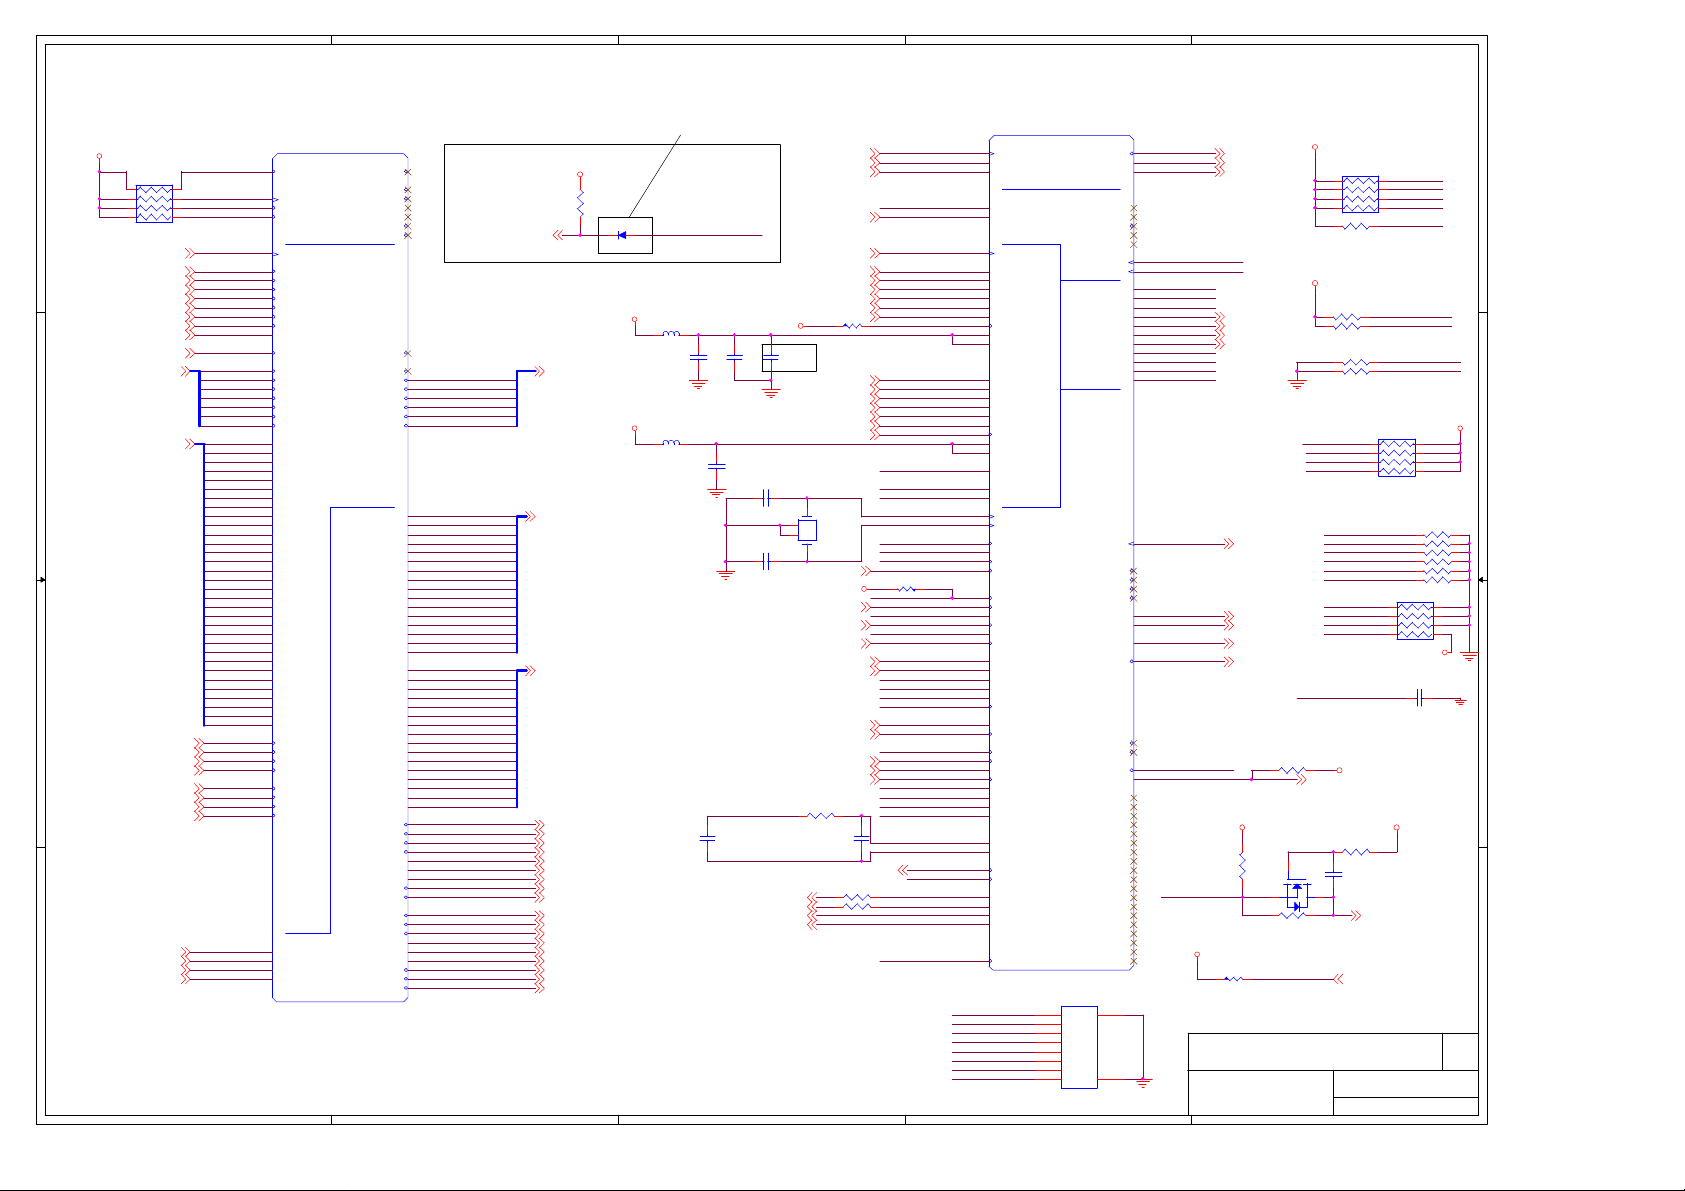Click the resistor network at top-left corner

click(154, 204)
